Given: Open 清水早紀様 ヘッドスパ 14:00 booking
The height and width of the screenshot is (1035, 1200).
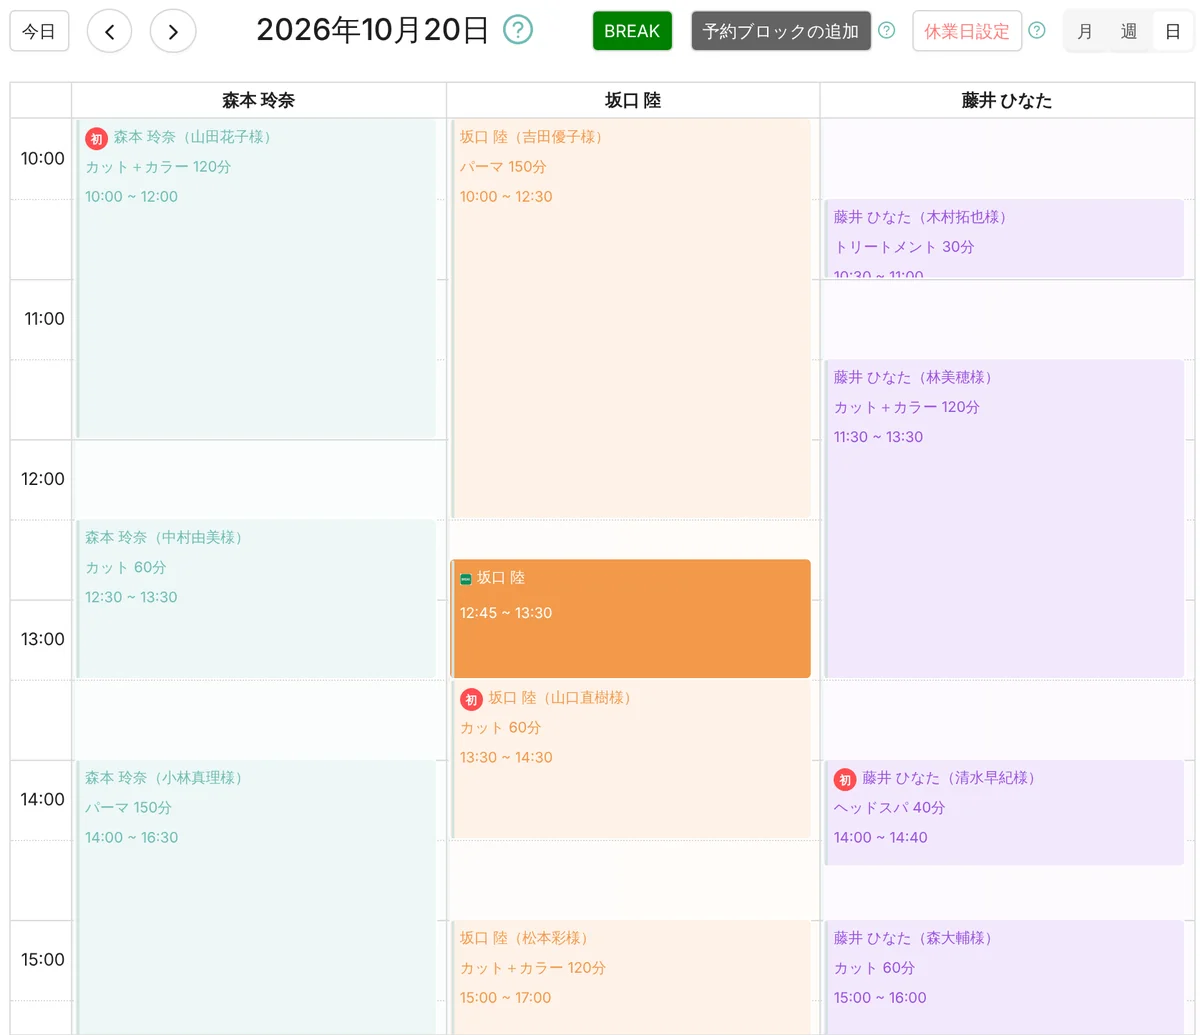Looking at the screenshot, I should tap(1004, 812).
